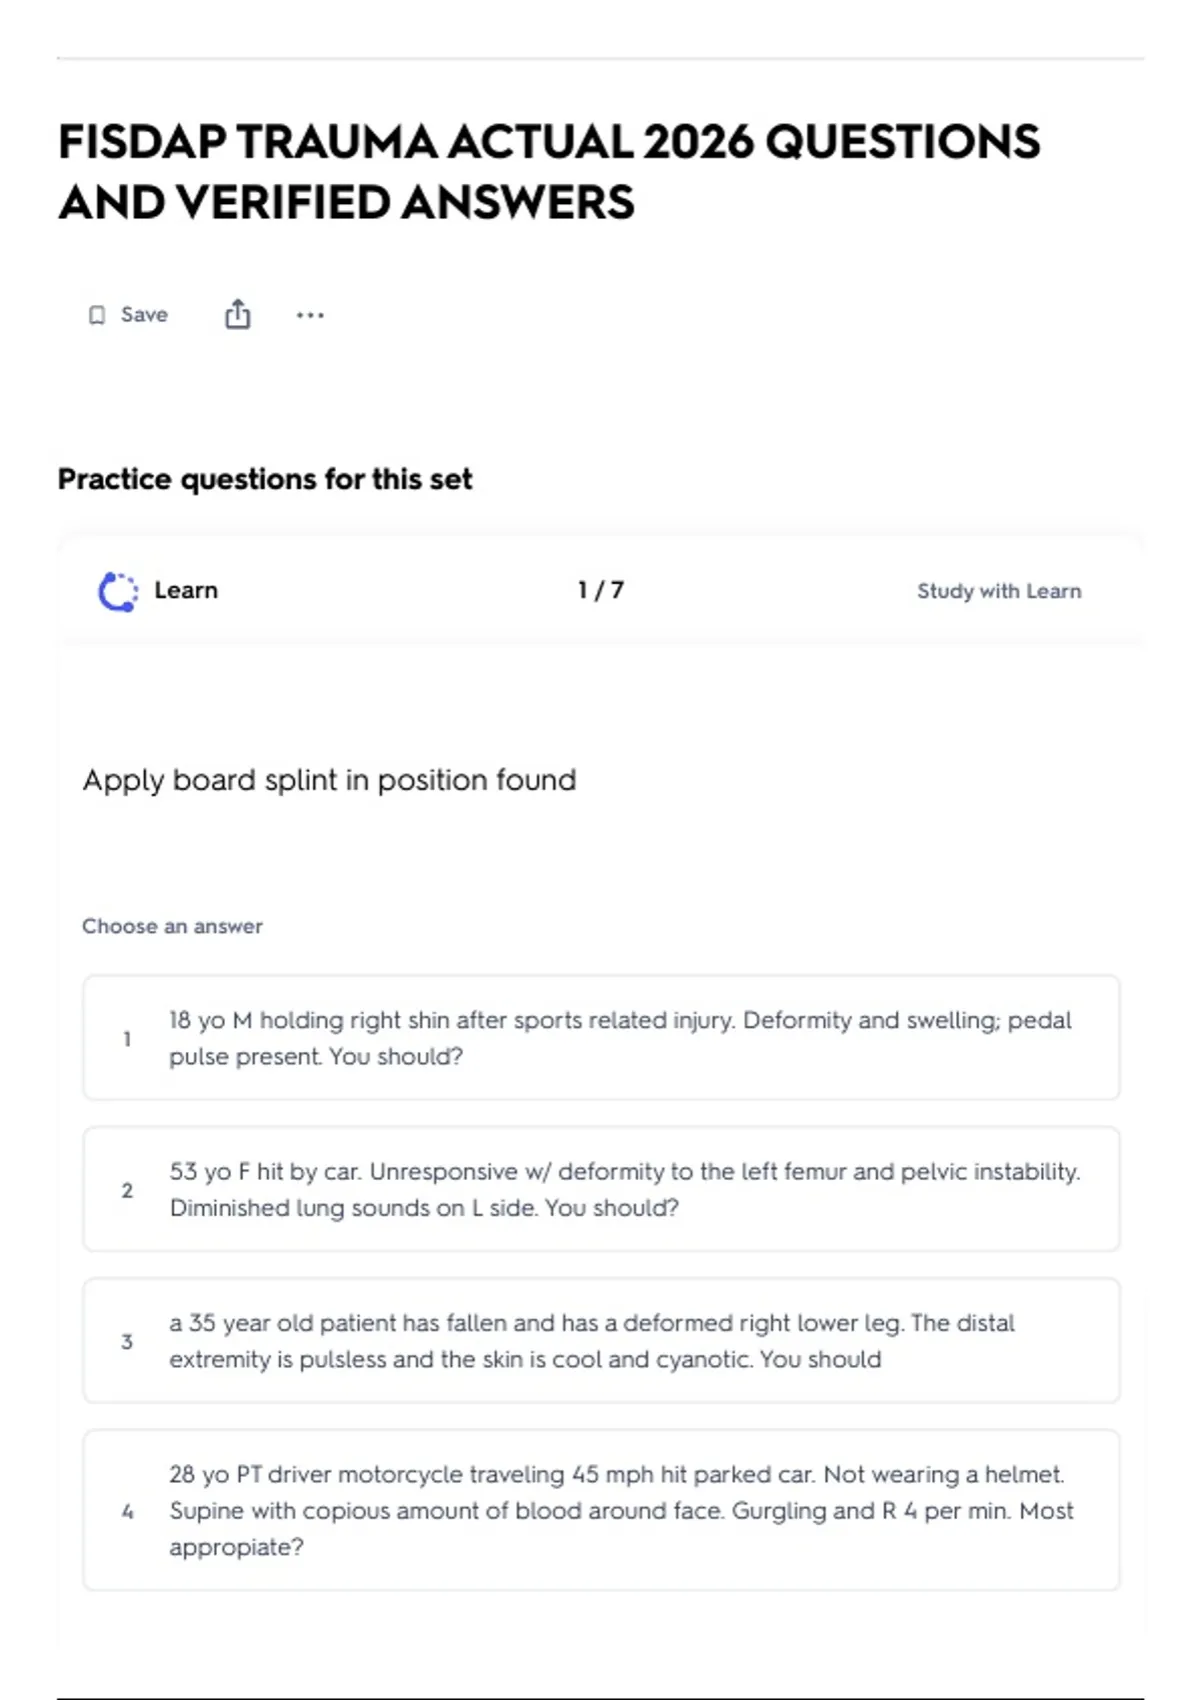Open the three-dot more options menu
The height and width of the screenshot is (1700, 1200).
(x=310, y=315)
